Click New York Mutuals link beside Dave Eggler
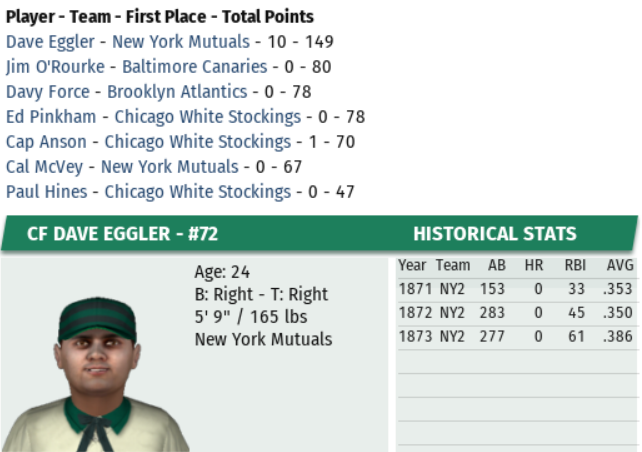Screen dimensions: 642x452 [180, 42]
